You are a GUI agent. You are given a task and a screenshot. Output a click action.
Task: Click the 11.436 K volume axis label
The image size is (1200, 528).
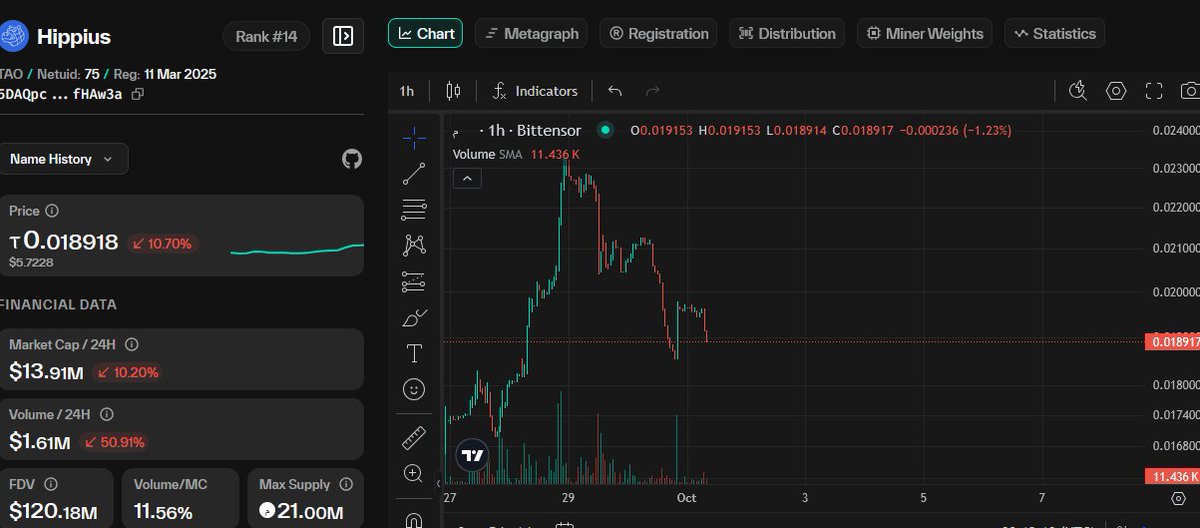click(1172, 476)
